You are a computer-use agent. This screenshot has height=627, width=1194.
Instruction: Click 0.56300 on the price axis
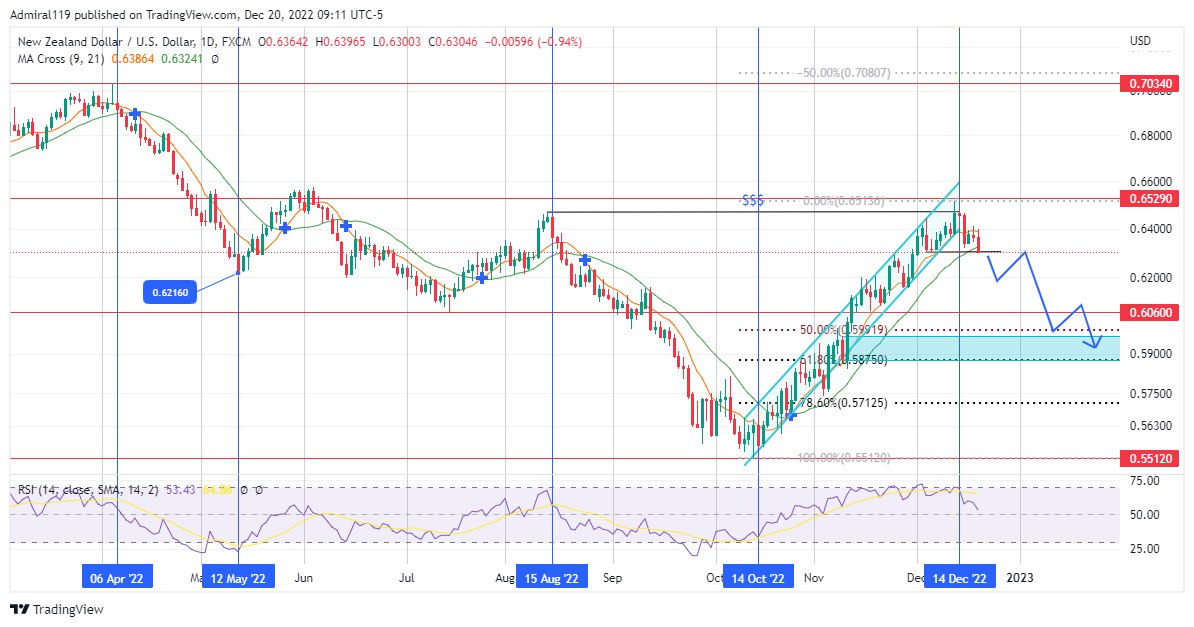pyautogui.click(x=1151, y=425)
